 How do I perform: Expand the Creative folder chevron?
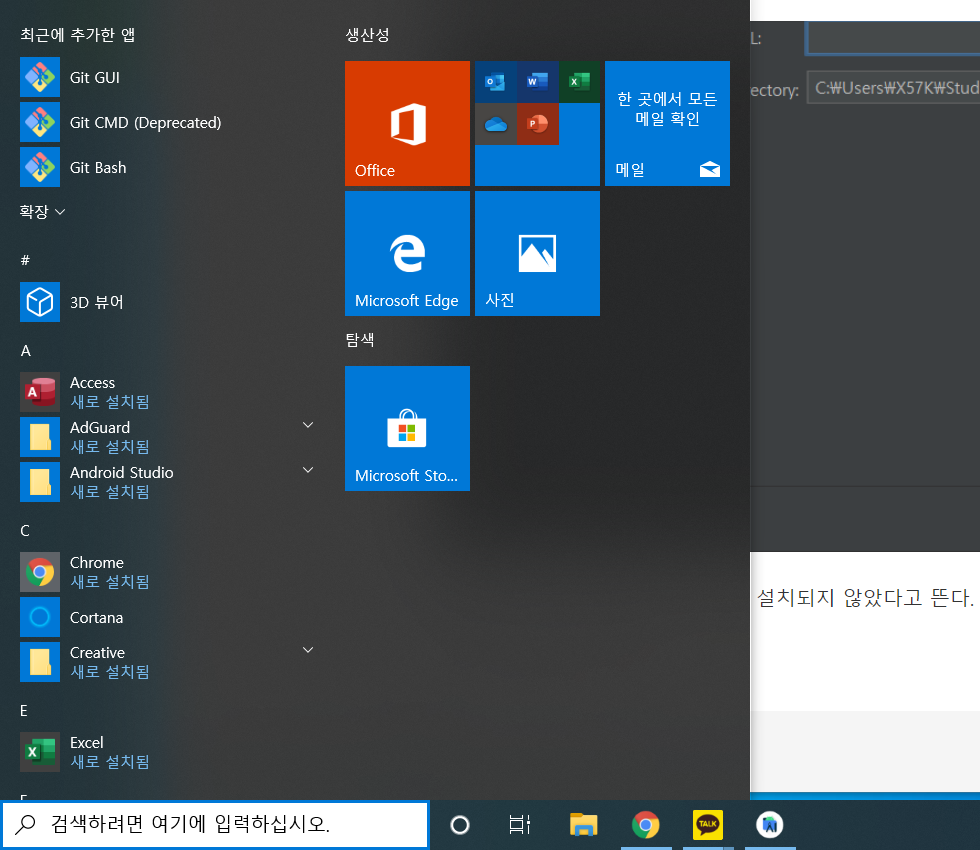[308, 650]
